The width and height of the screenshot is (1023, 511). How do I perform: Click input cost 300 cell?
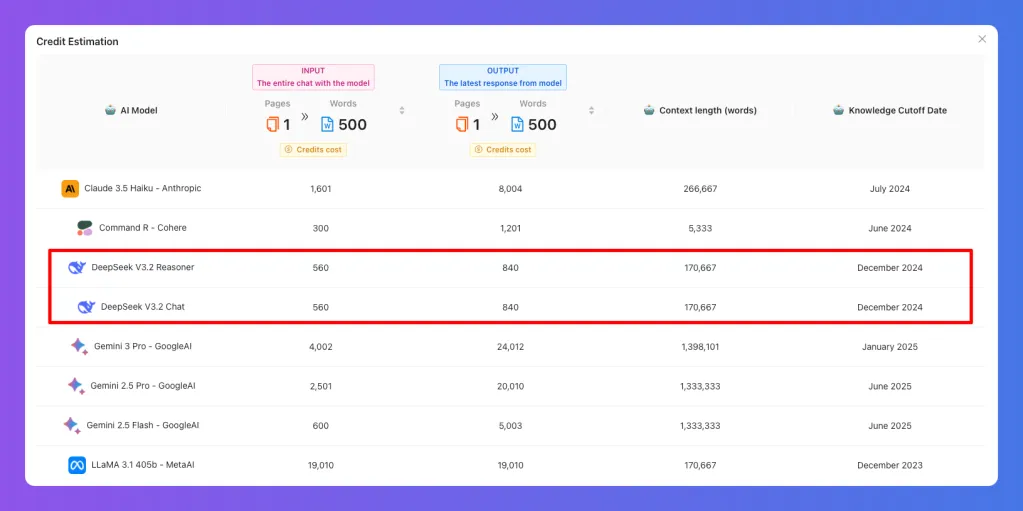(321, 228)
